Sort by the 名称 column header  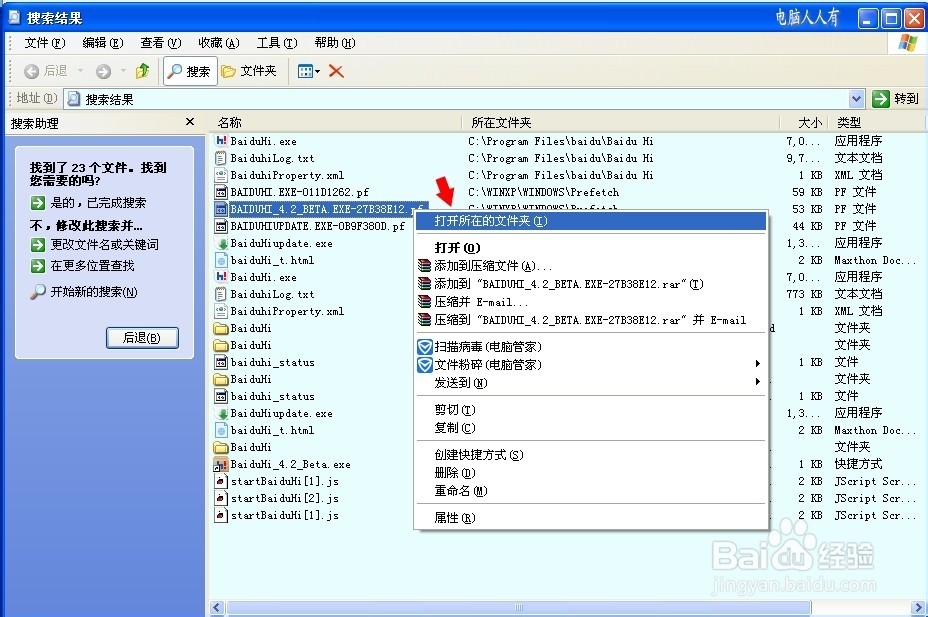[335, 122]
